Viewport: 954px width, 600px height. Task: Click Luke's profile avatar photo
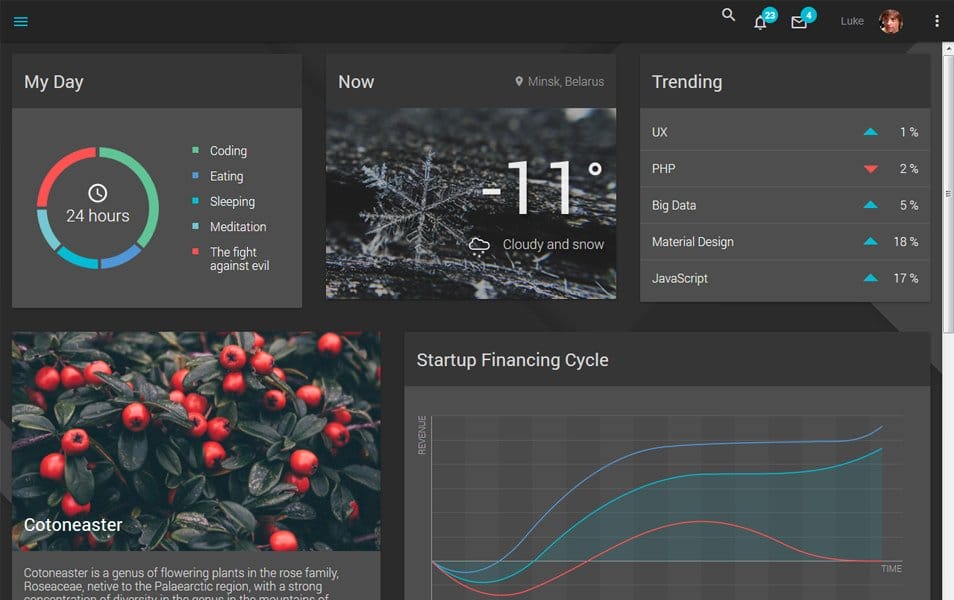coord(888,20)
